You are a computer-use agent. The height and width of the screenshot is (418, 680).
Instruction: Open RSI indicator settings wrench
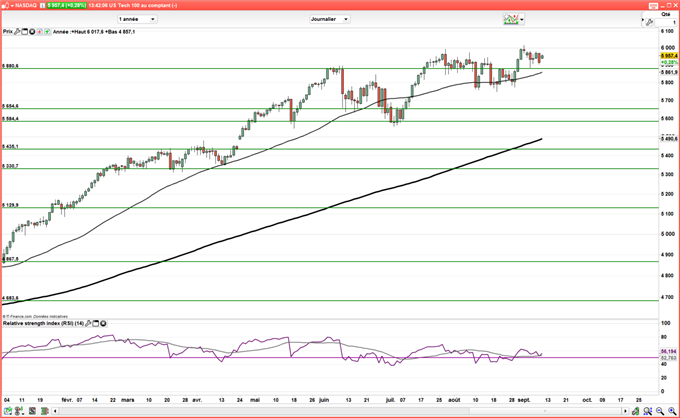(x=88, y=323)
